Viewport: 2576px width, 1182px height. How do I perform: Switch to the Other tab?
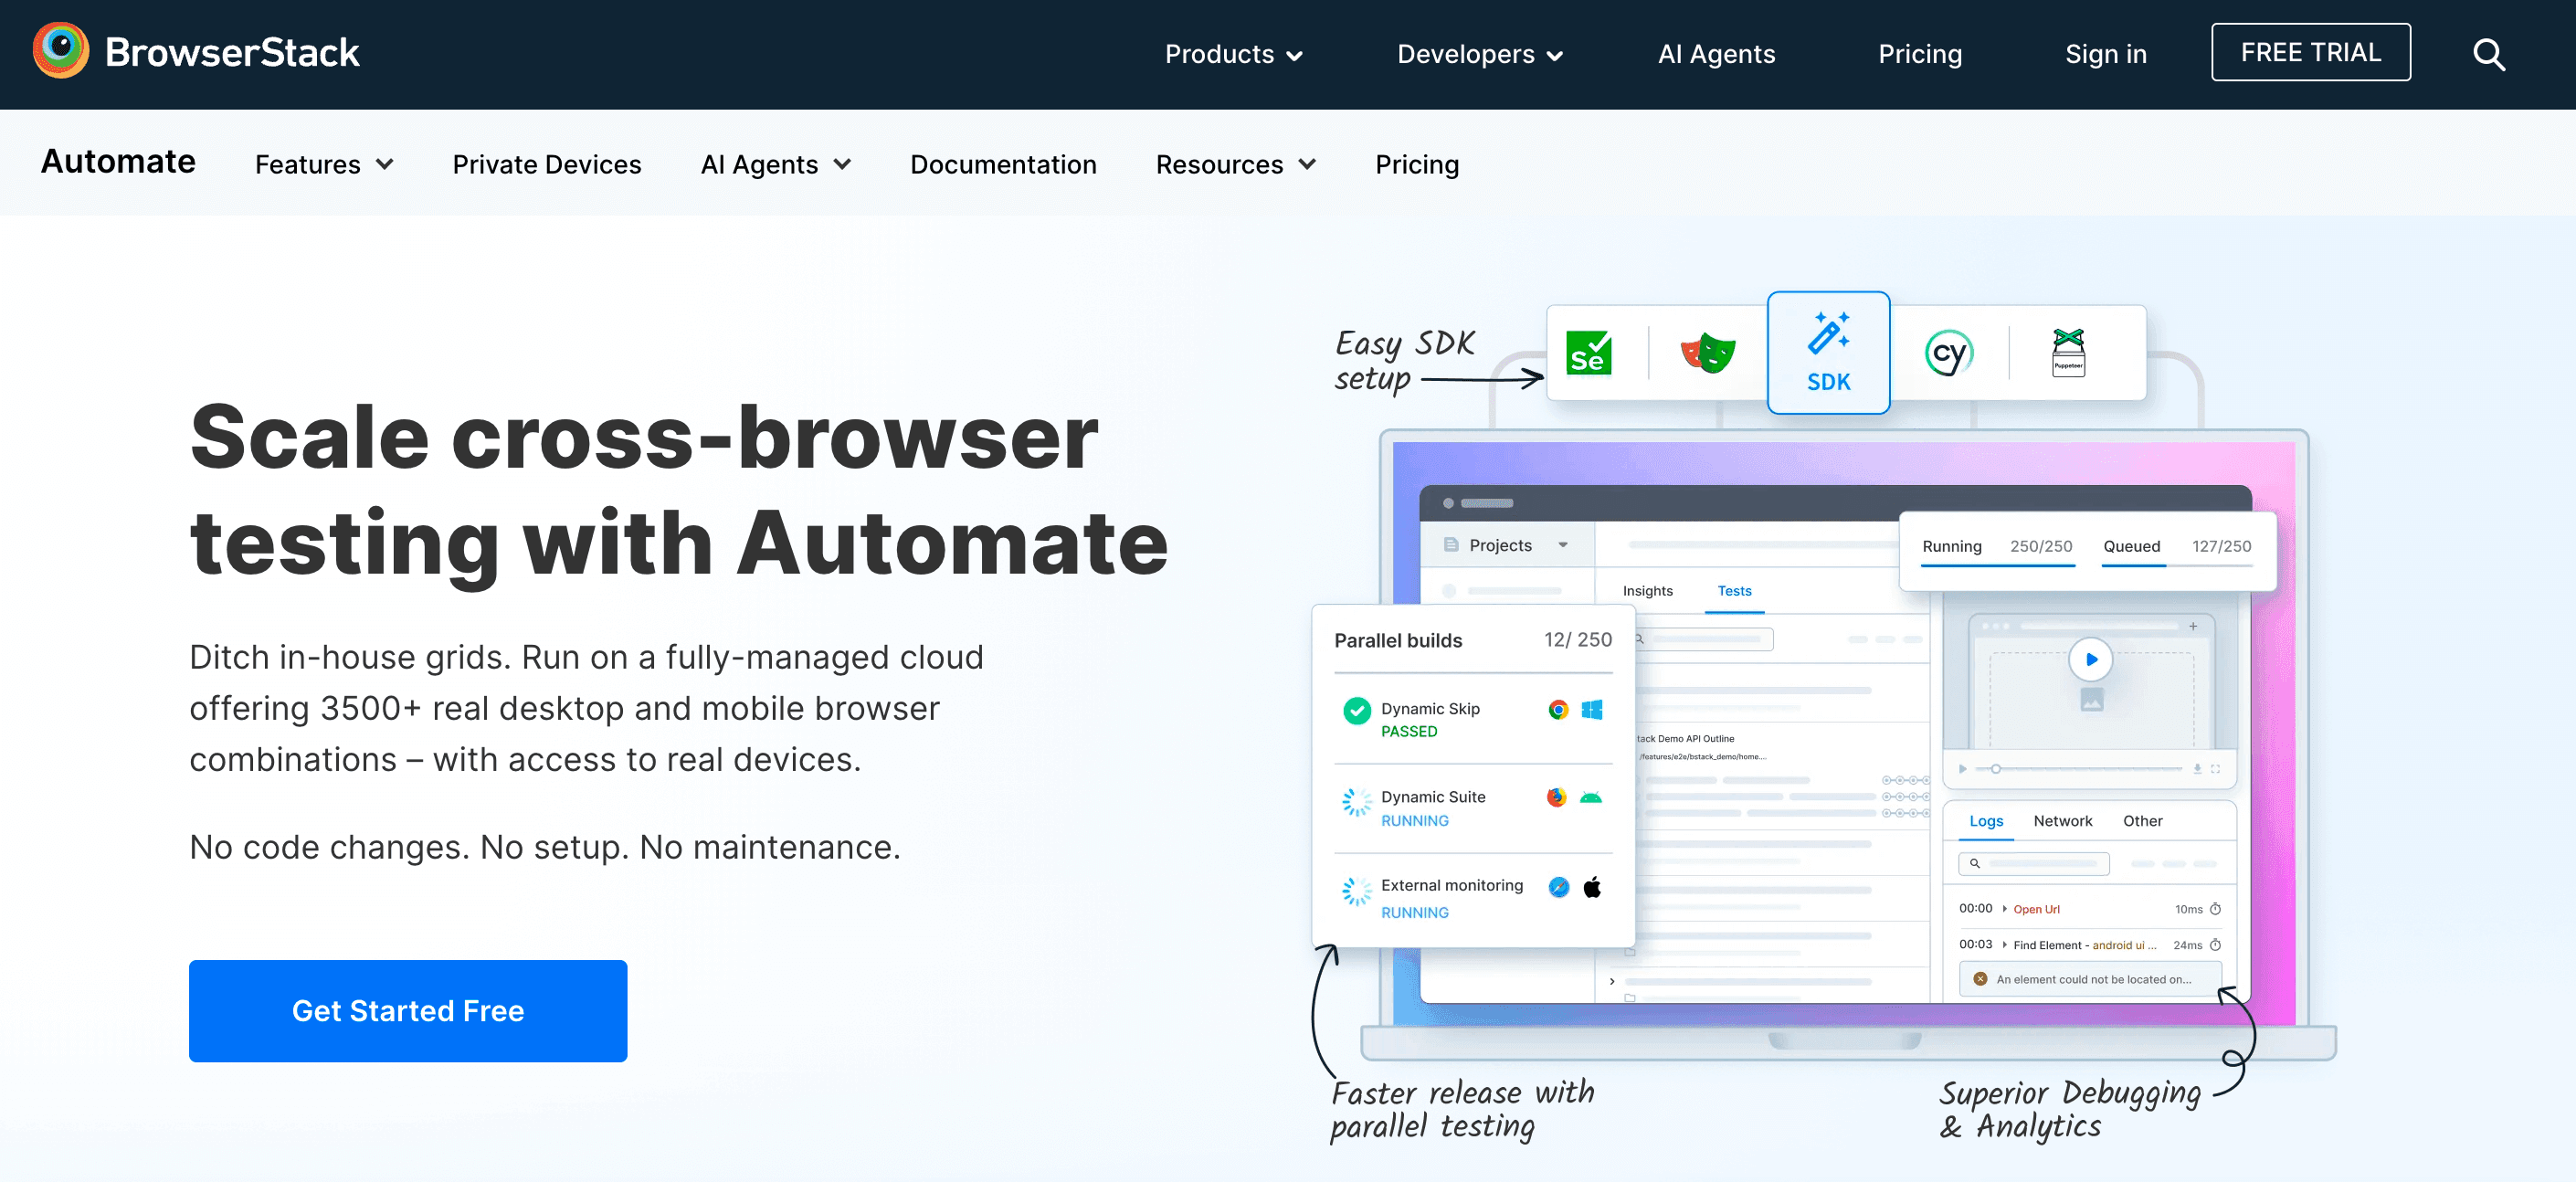tap(2142, 821)
